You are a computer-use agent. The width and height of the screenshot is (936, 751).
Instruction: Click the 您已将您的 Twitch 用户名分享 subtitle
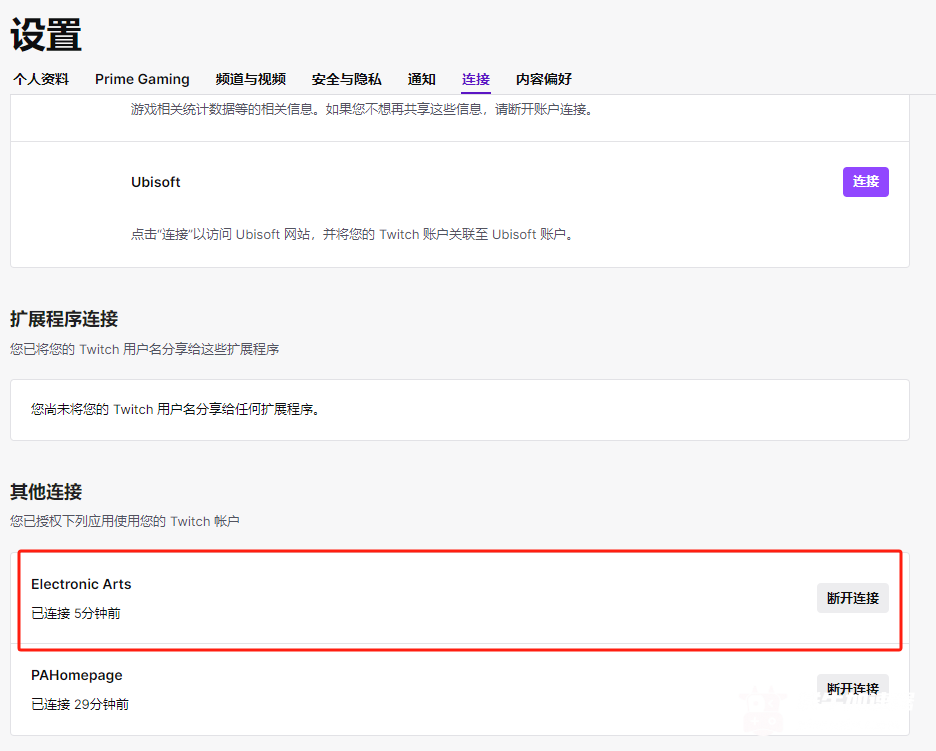pos(144,349)
